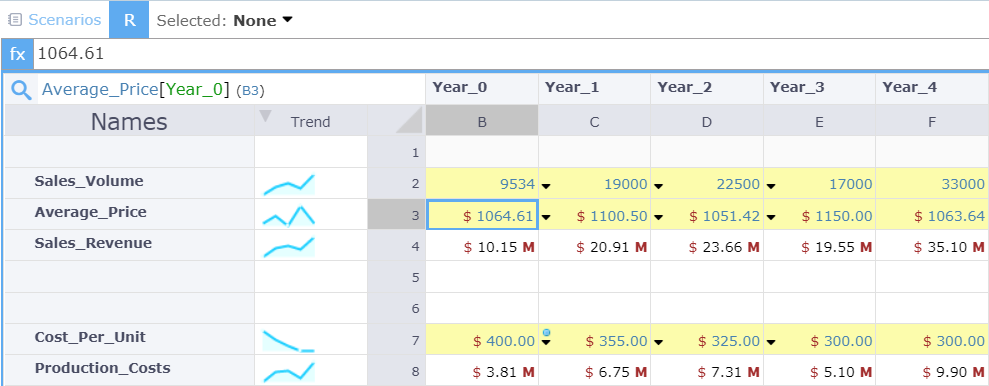The height and width of the screenshot is (386, 989).
Task: Click the Cost_Per_Unit trend sparkline
Action: click(289, 341)
